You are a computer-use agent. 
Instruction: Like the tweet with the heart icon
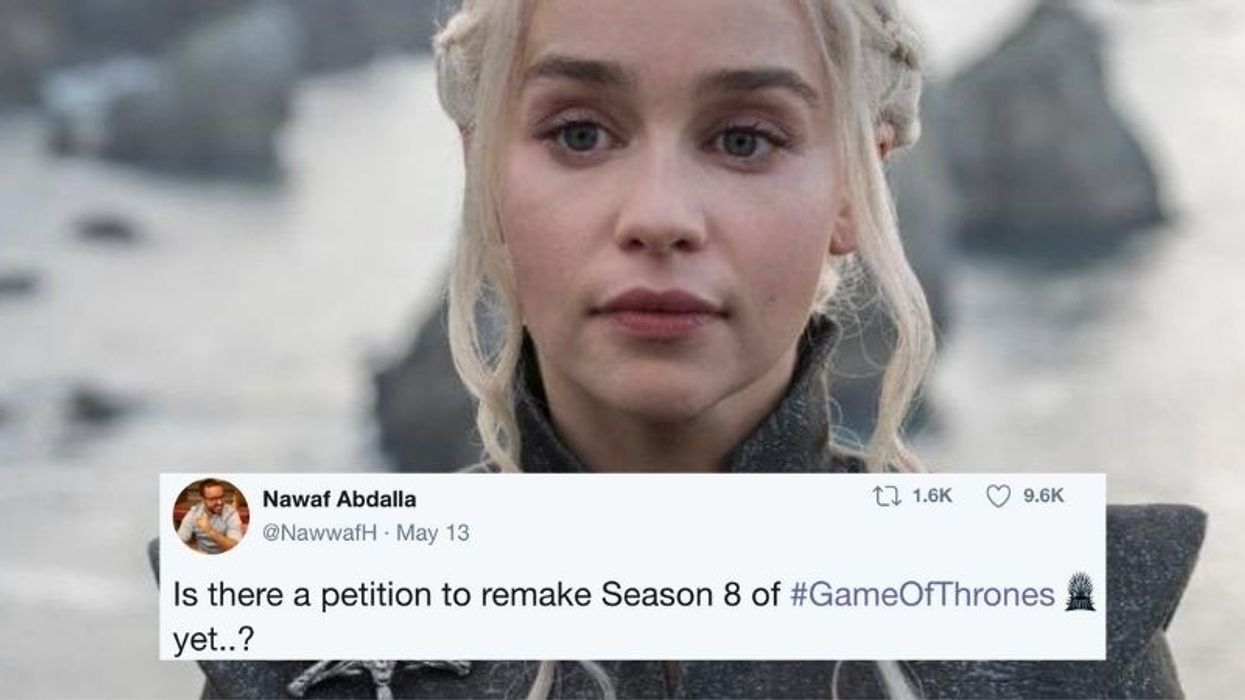click(x=998, y=495)
